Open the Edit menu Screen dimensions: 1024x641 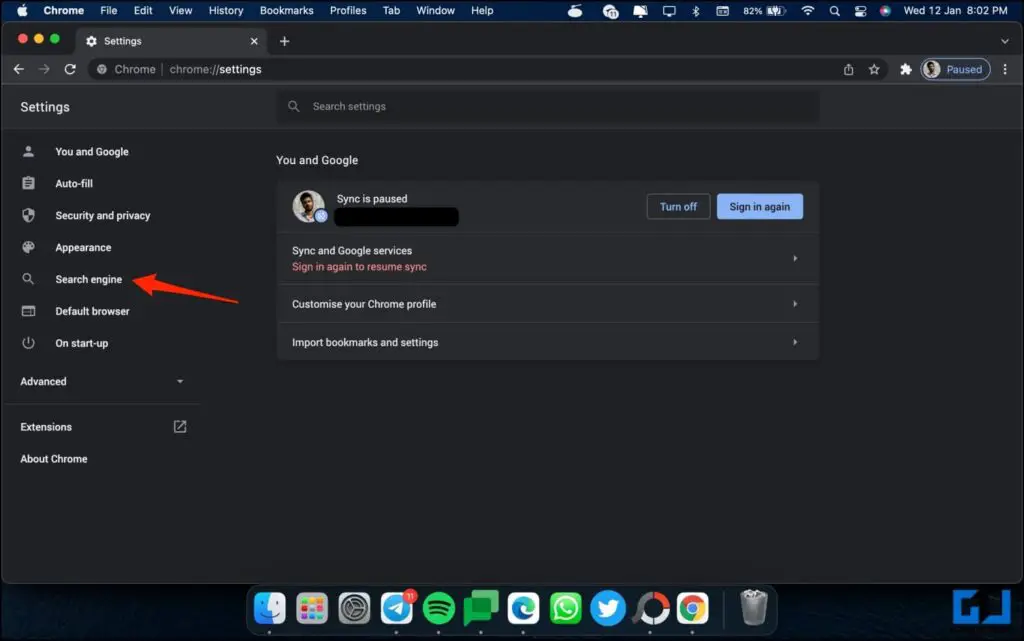[143, 10]
